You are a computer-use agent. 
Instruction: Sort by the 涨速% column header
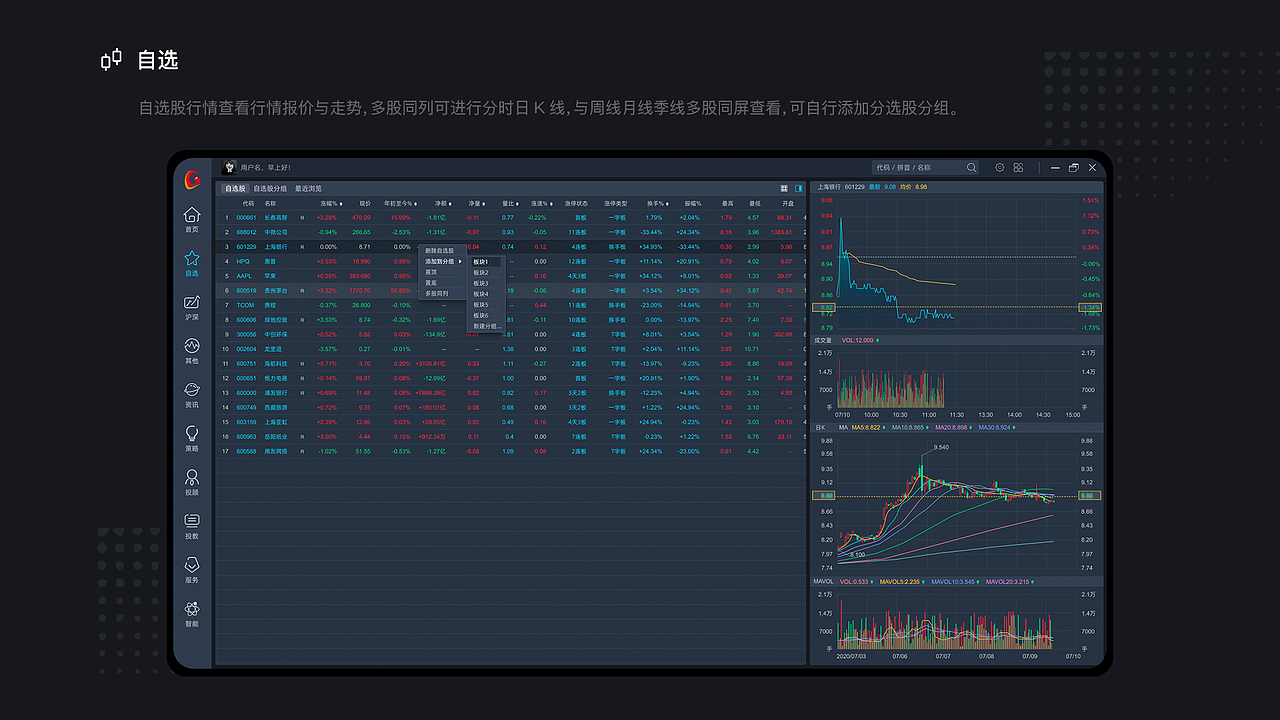(540, 203)
